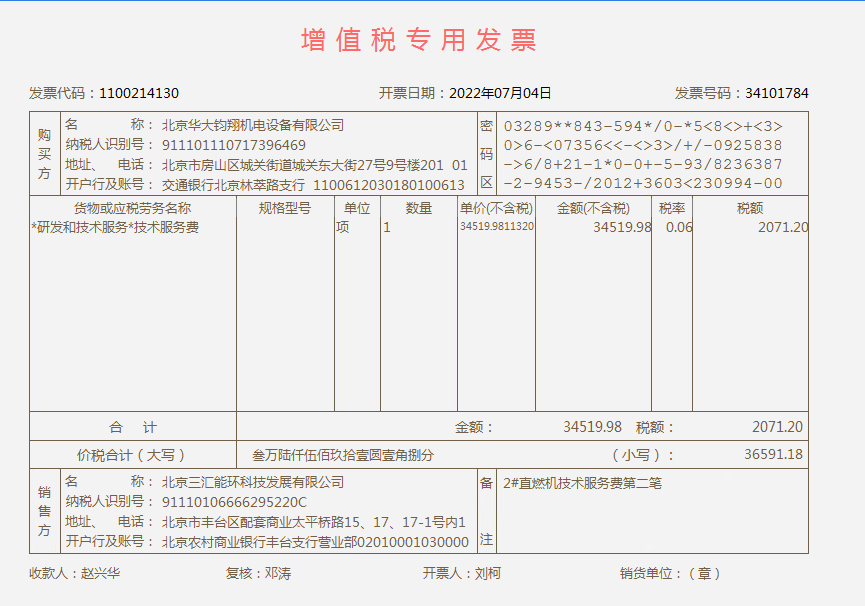Click the 规格型号 column header
Image resolution: width=865 pixels, height=606 pixels.
point(285,208)
